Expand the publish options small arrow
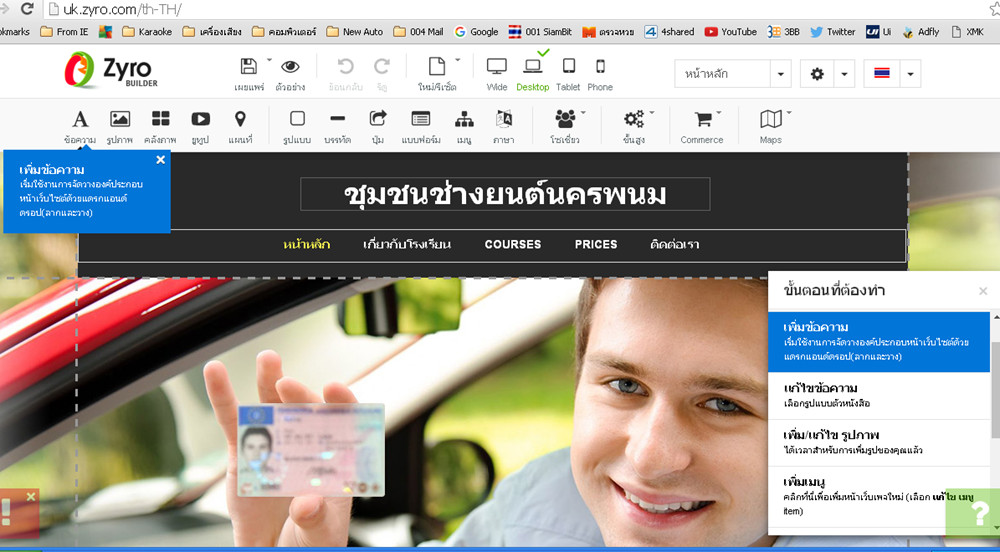1000x552 pixels. pyautogui.click(x=268, y=60)
